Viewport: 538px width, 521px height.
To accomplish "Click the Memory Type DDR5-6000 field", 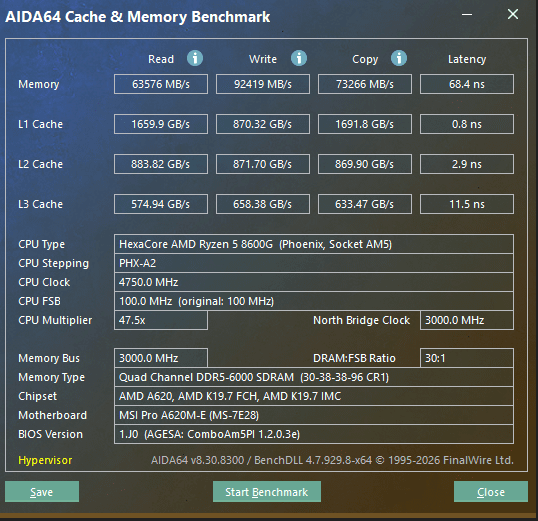I will click(314, 377).
